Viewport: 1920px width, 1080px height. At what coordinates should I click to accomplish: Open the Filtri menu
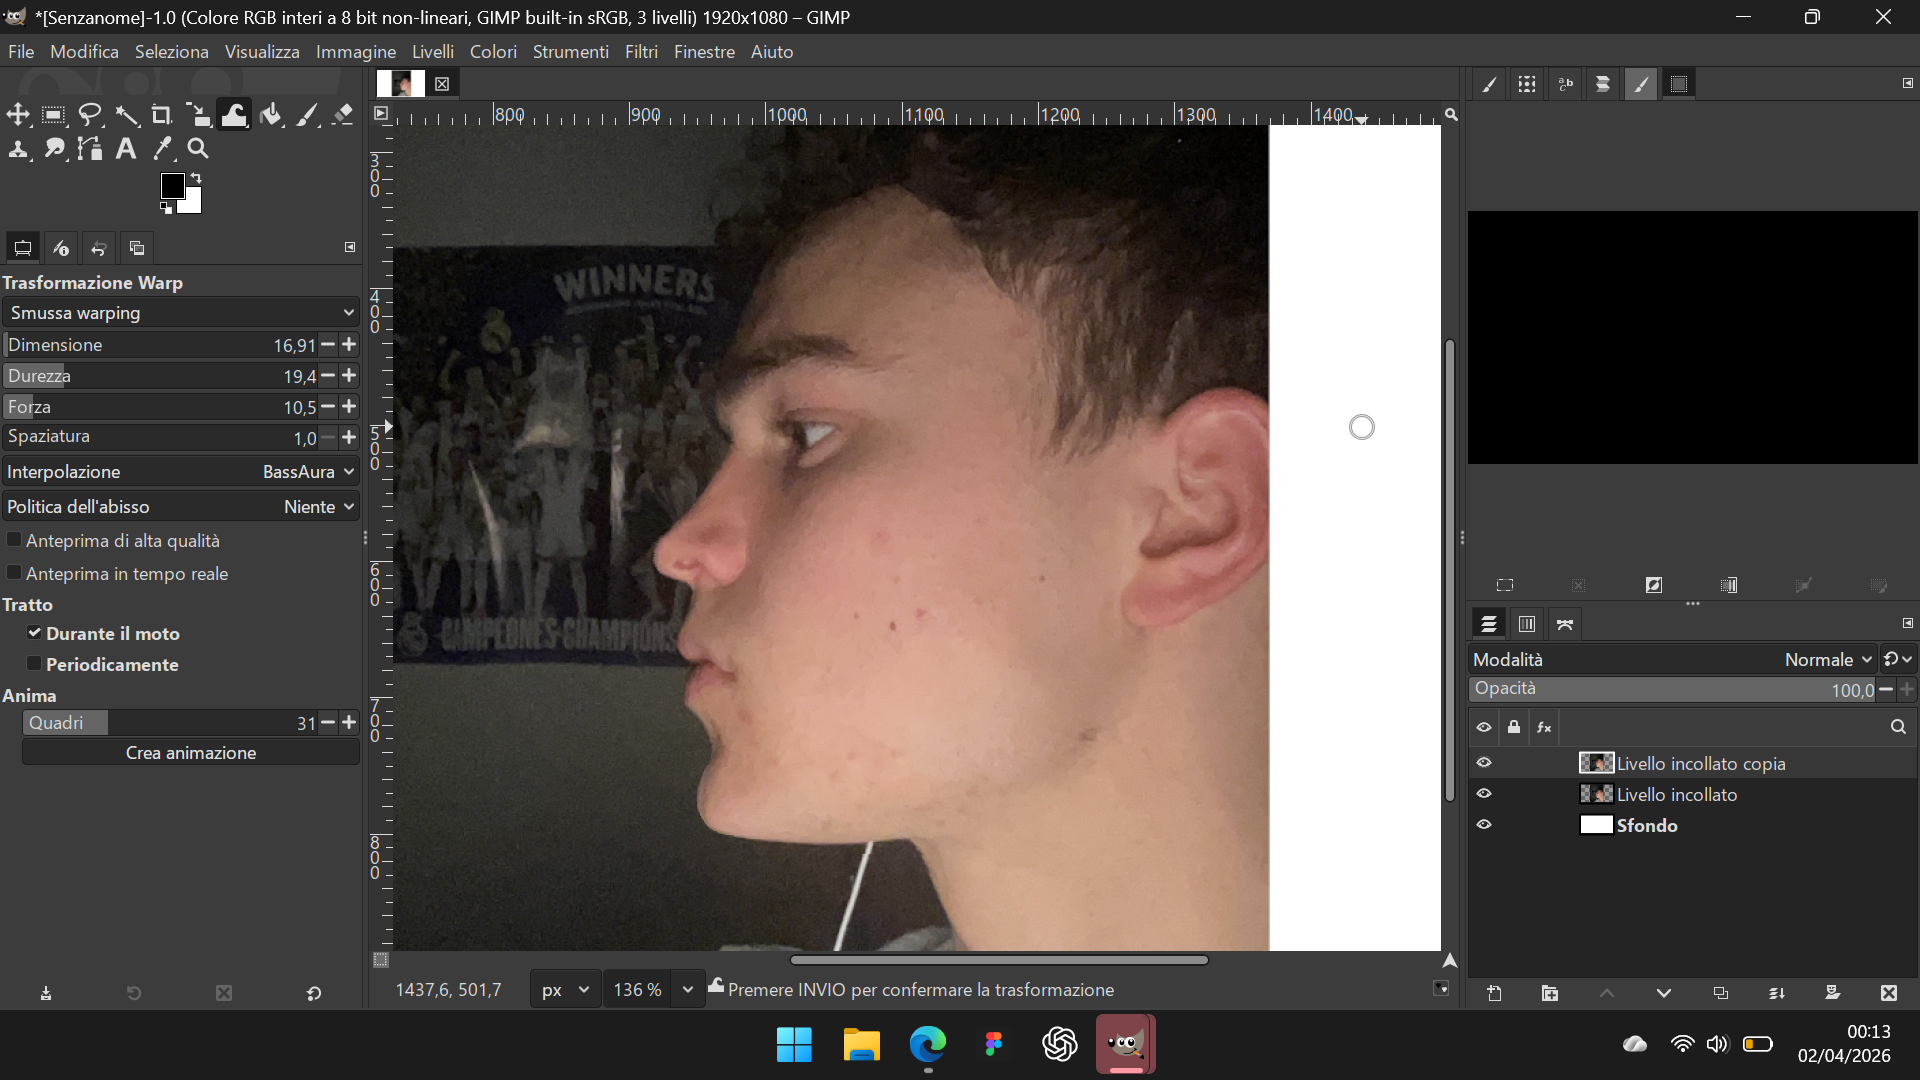(x=641, y=52)
